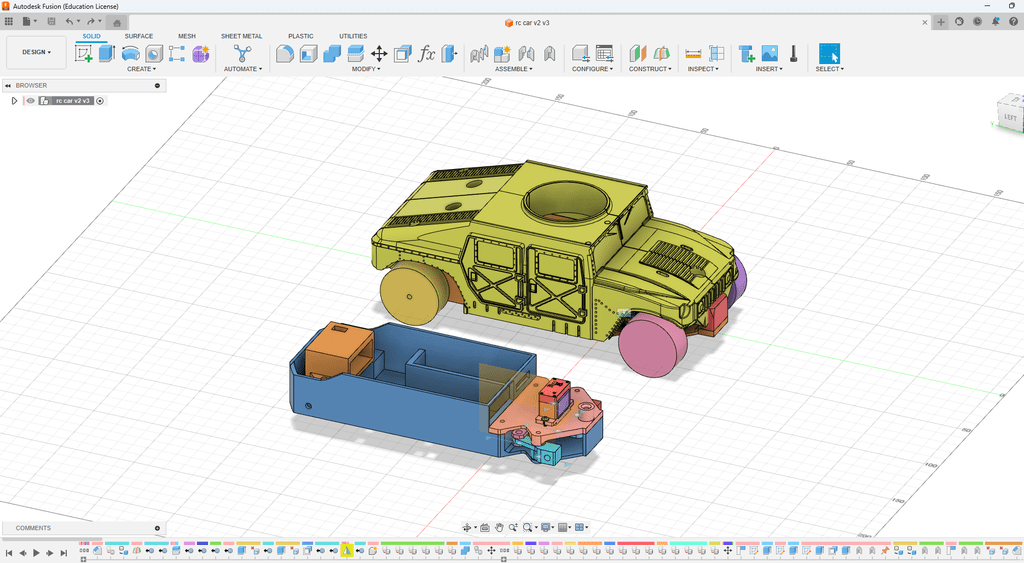The height and width of the screenshot is (563, 1024).
Task: Click the New Component icon
Action: click(x=502, y=54)
